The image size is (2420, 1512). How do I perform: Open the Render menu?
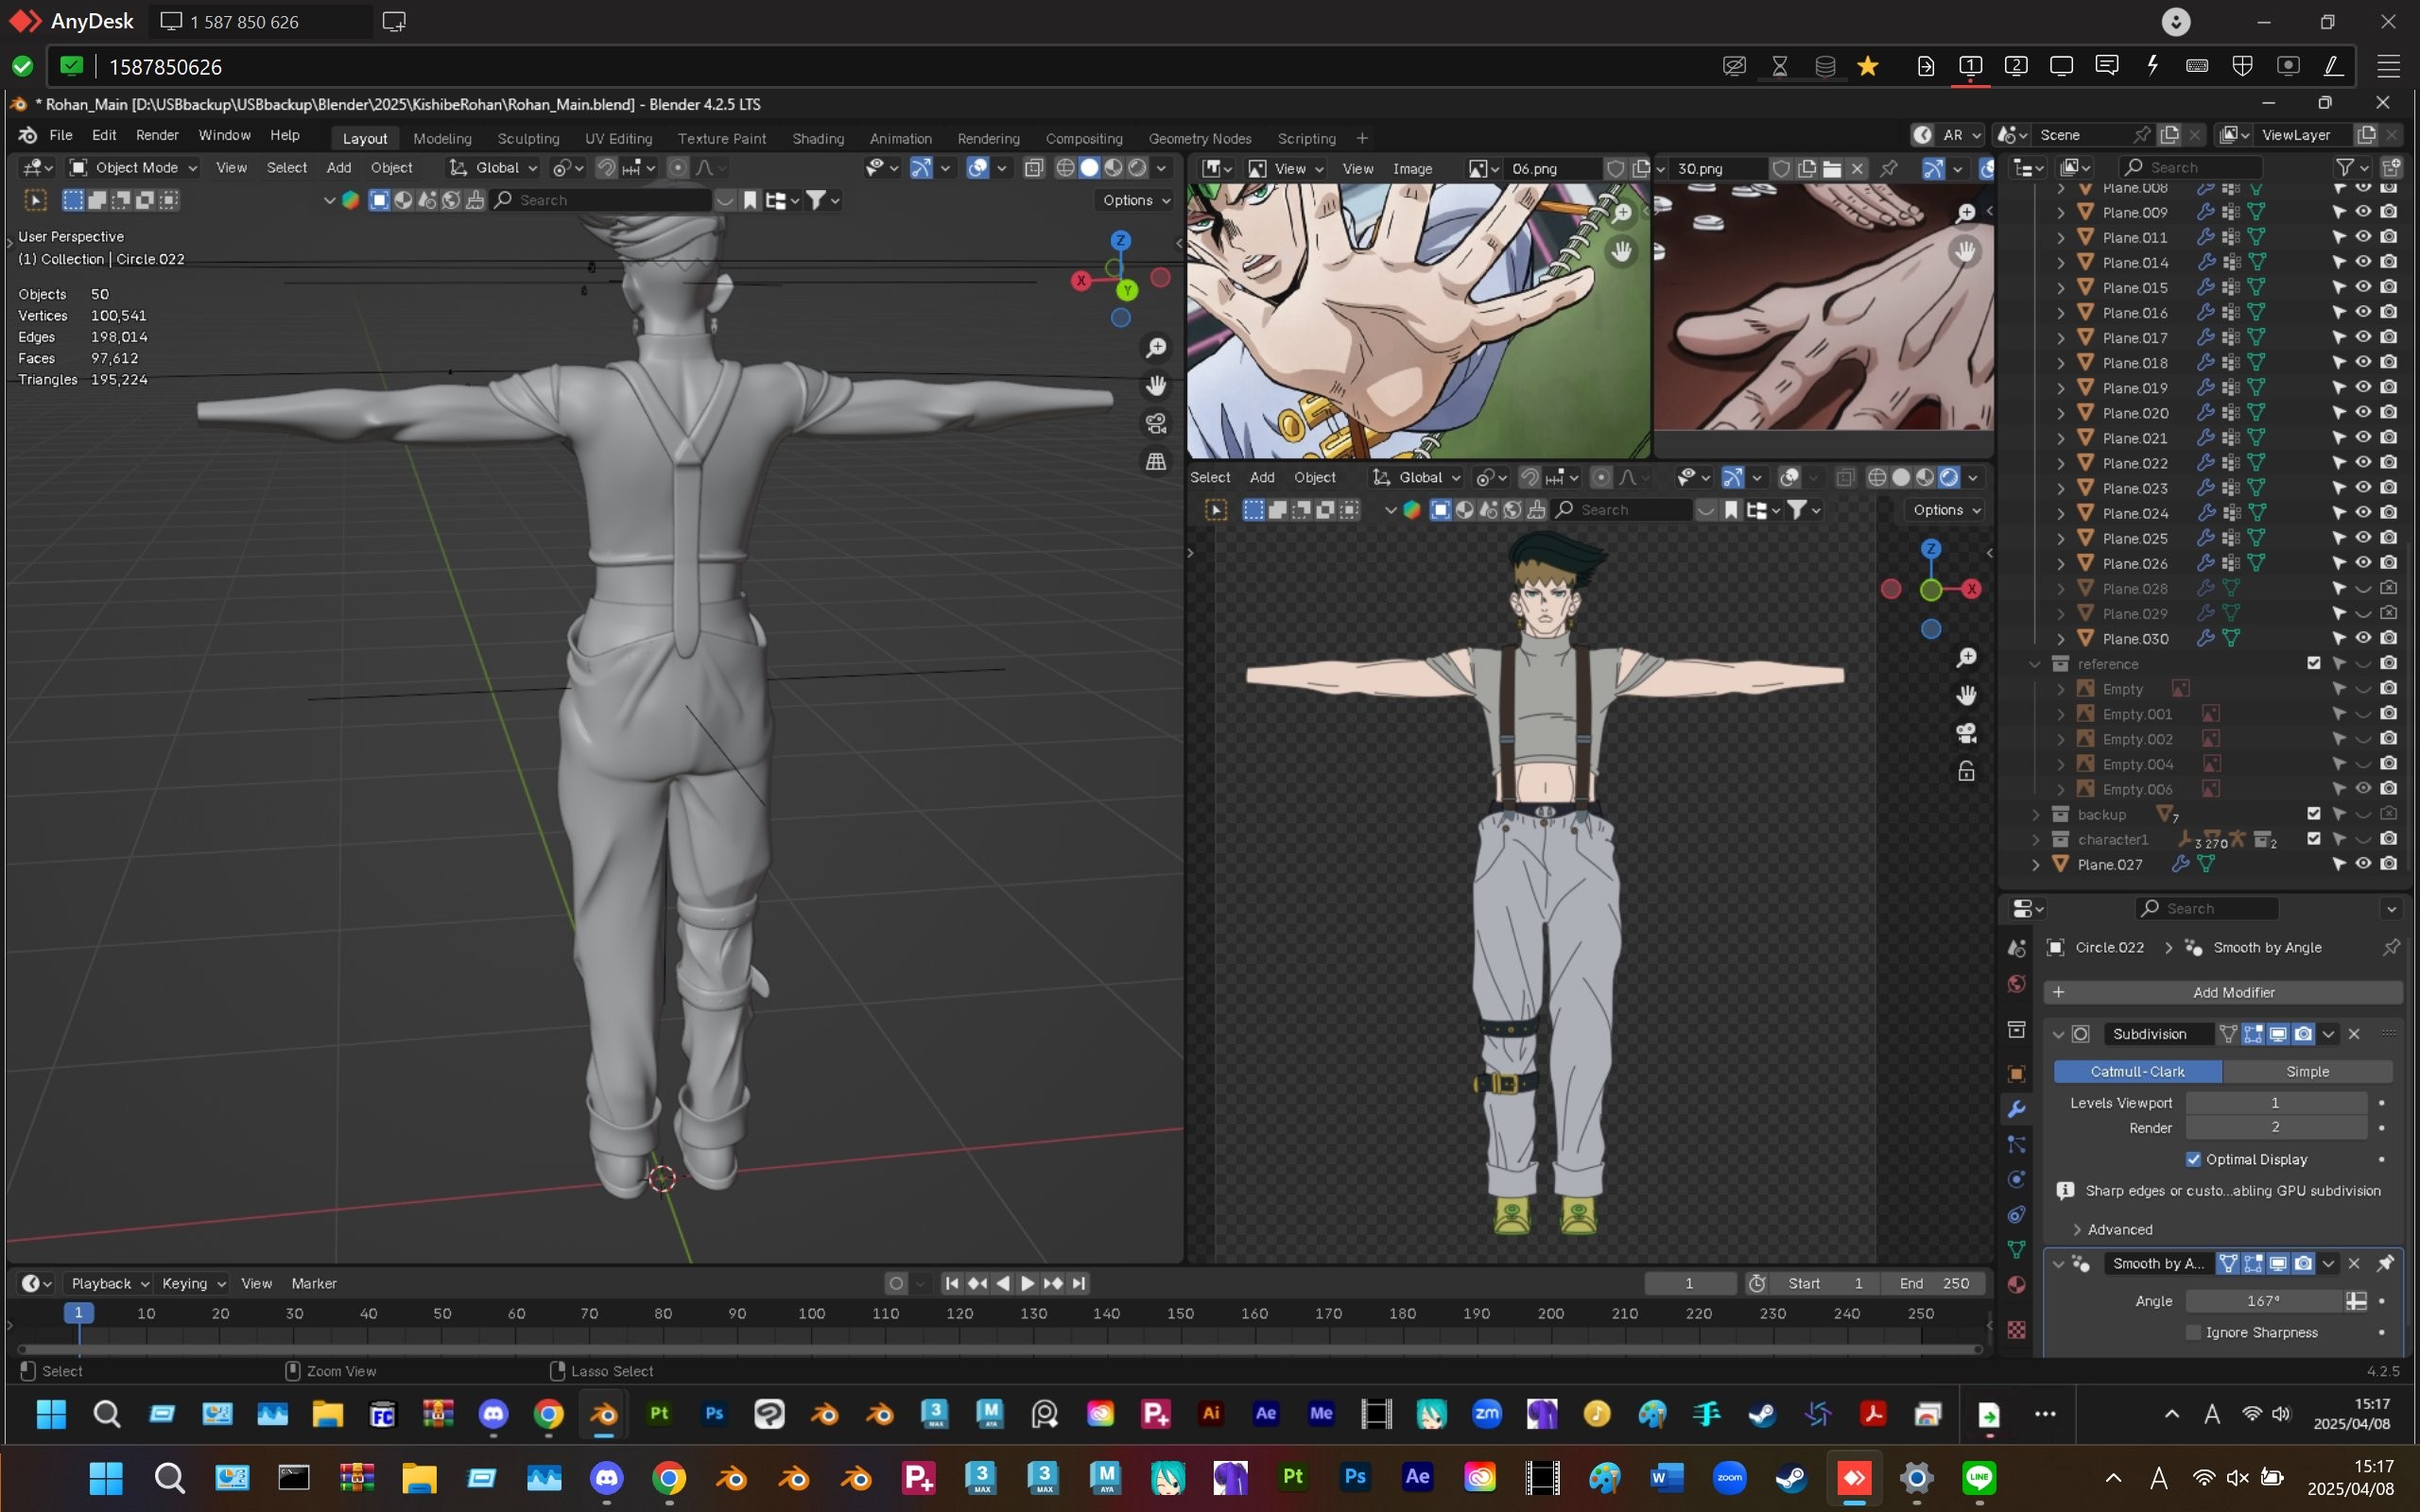[x=157, y=135]
